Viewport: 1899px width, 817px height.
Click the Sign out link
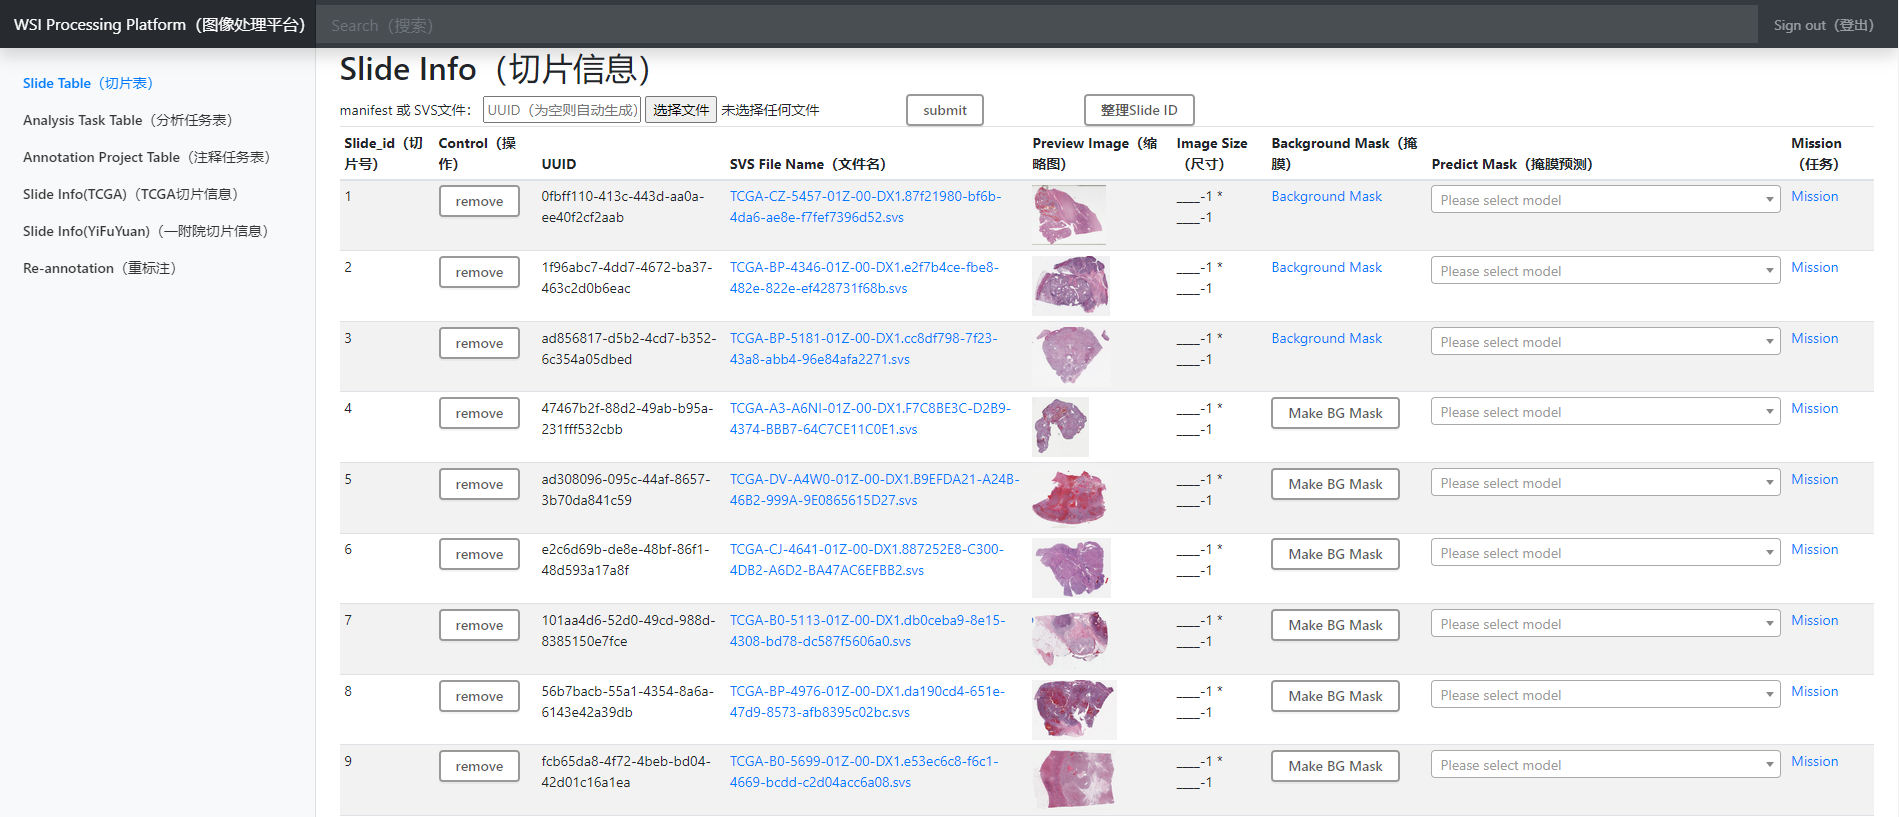pyautogui.click(x=1822, y=25)
